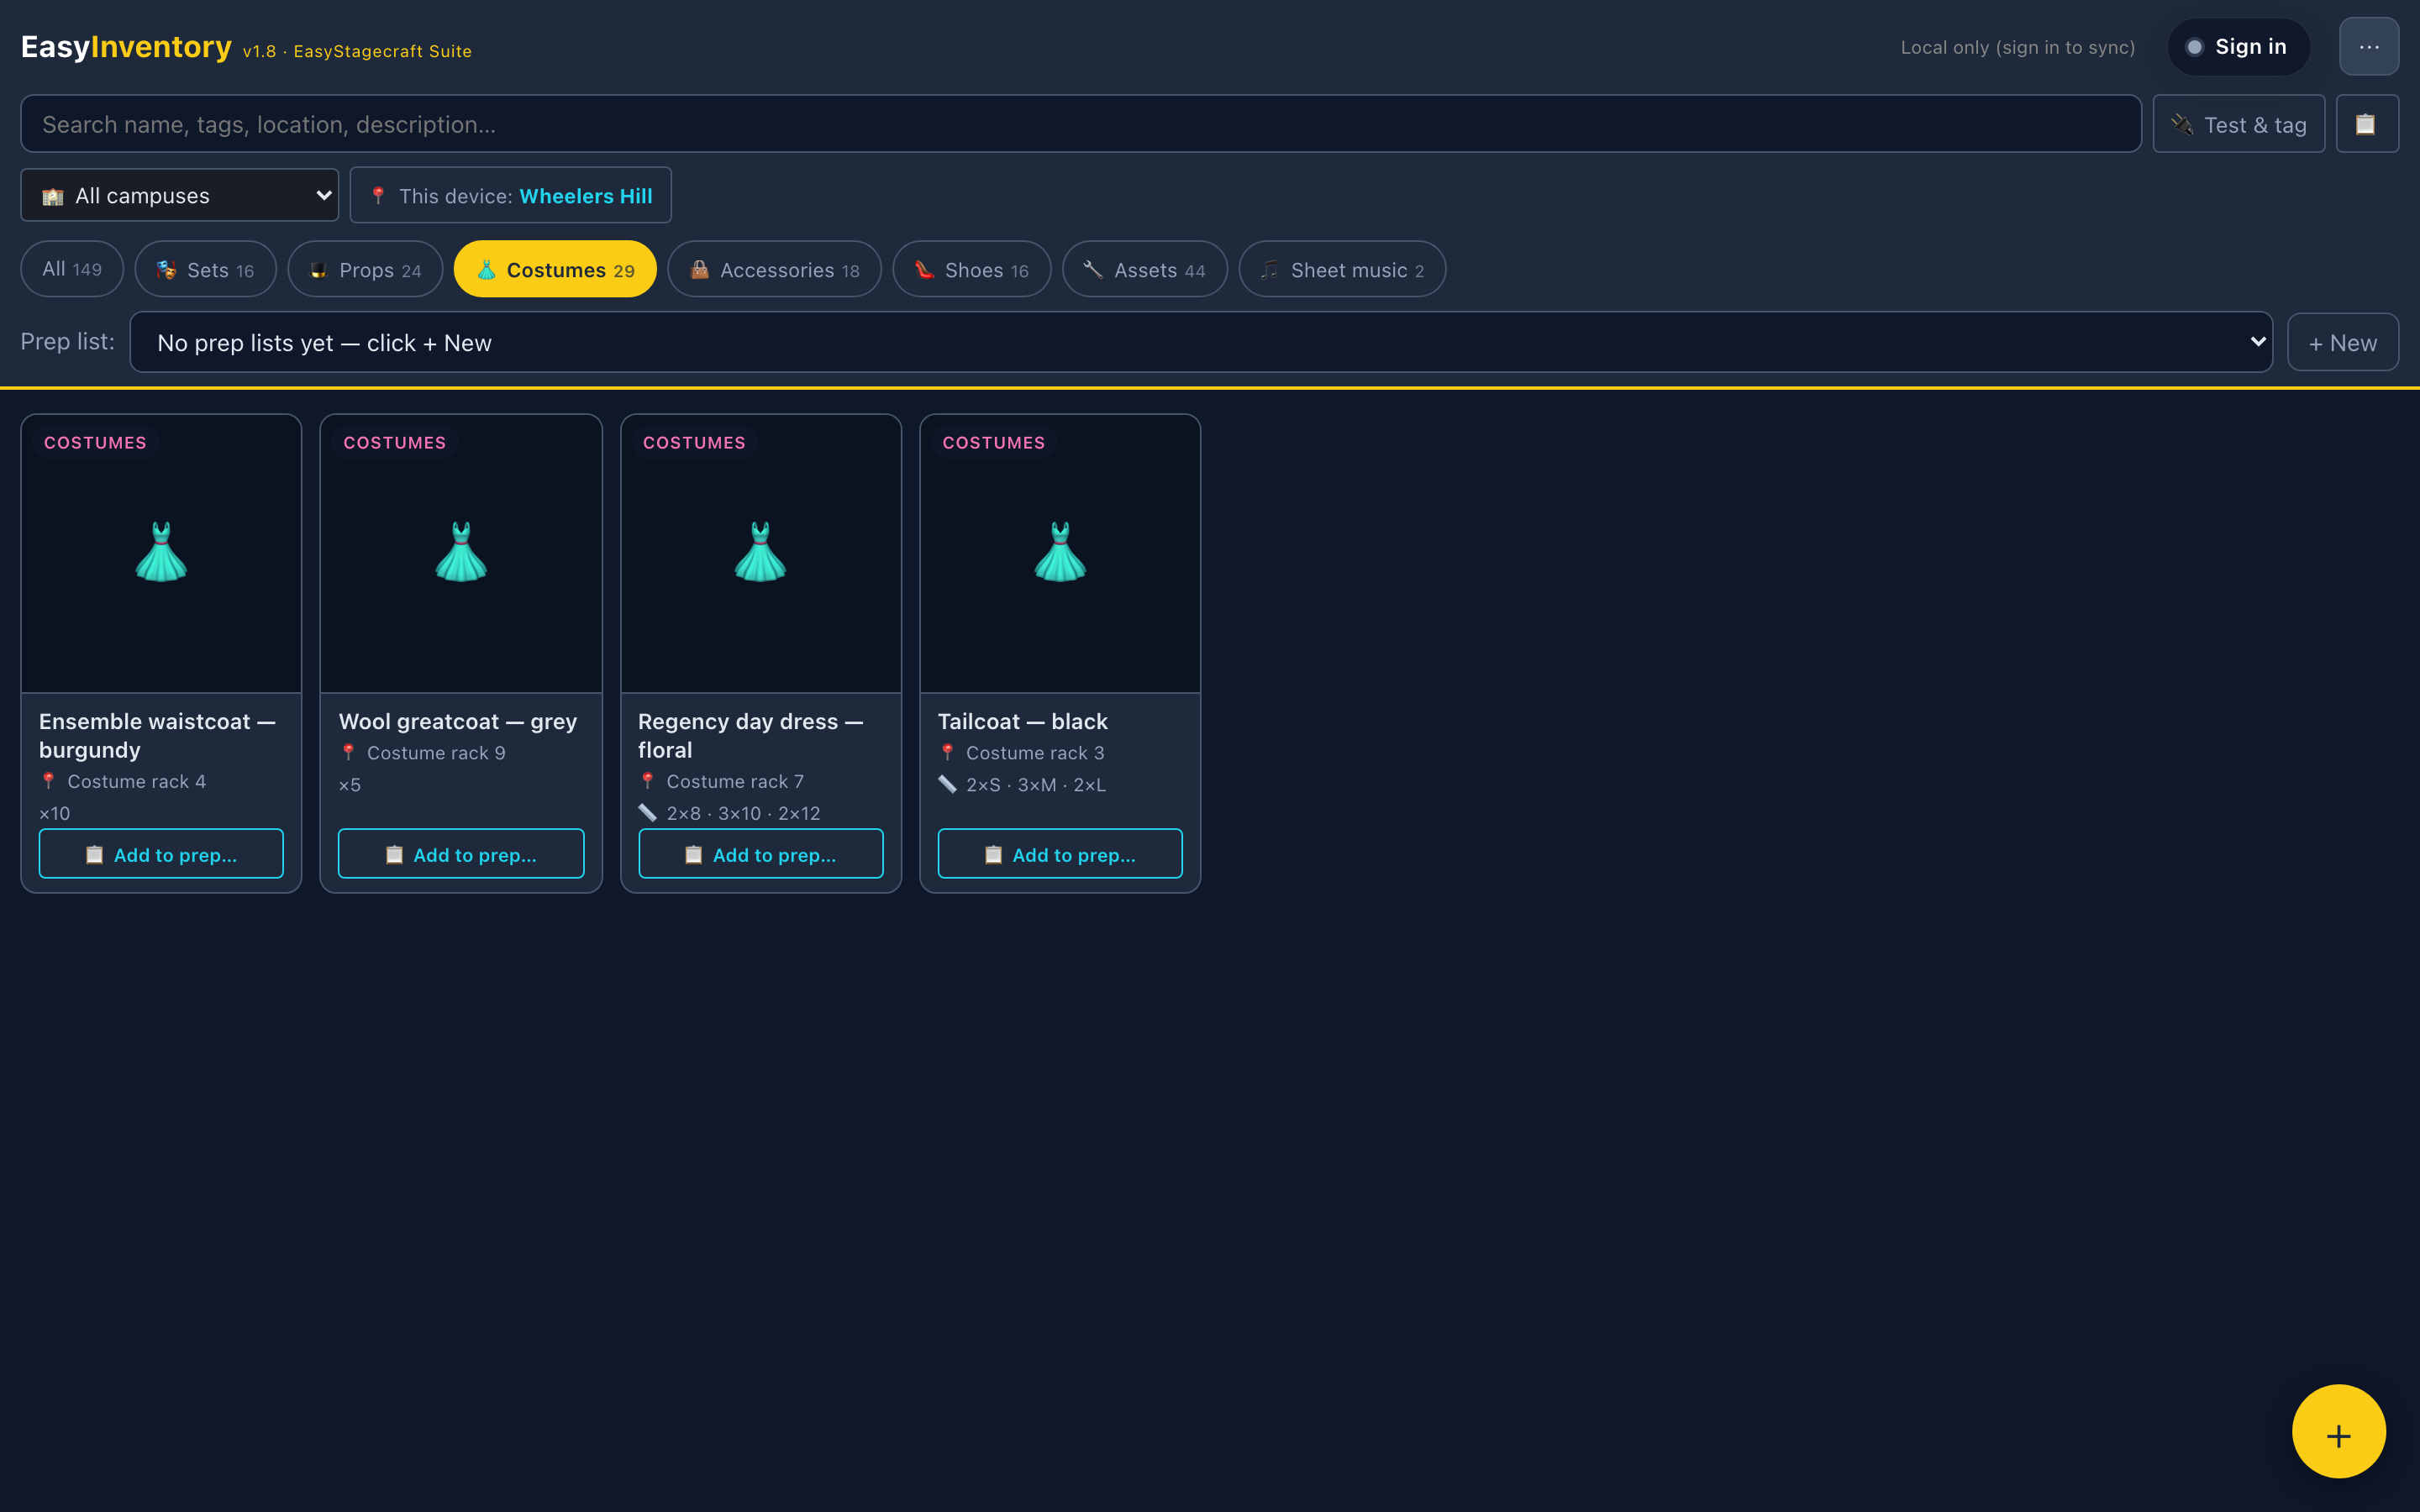
Task: Click the plug icon in Test & tag button
Action: tap(2183, 125)
